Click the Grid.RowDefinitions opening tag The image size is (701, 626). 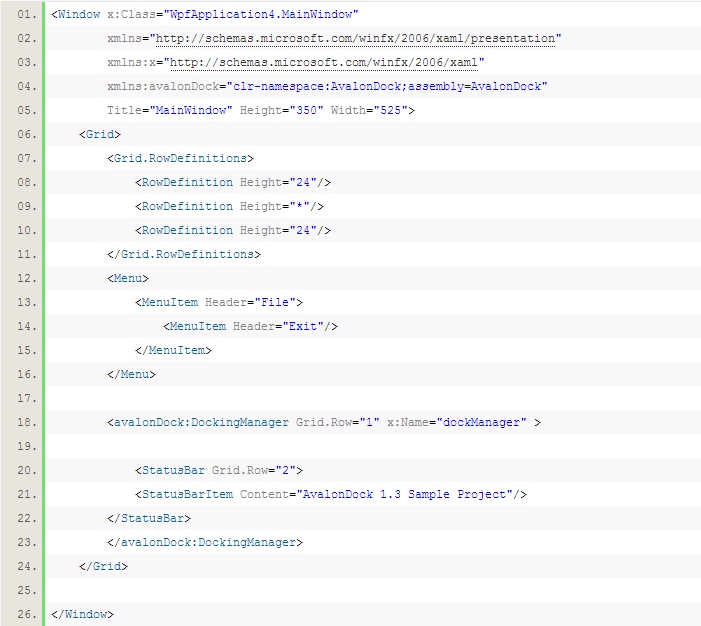click(x=180, y=158)
